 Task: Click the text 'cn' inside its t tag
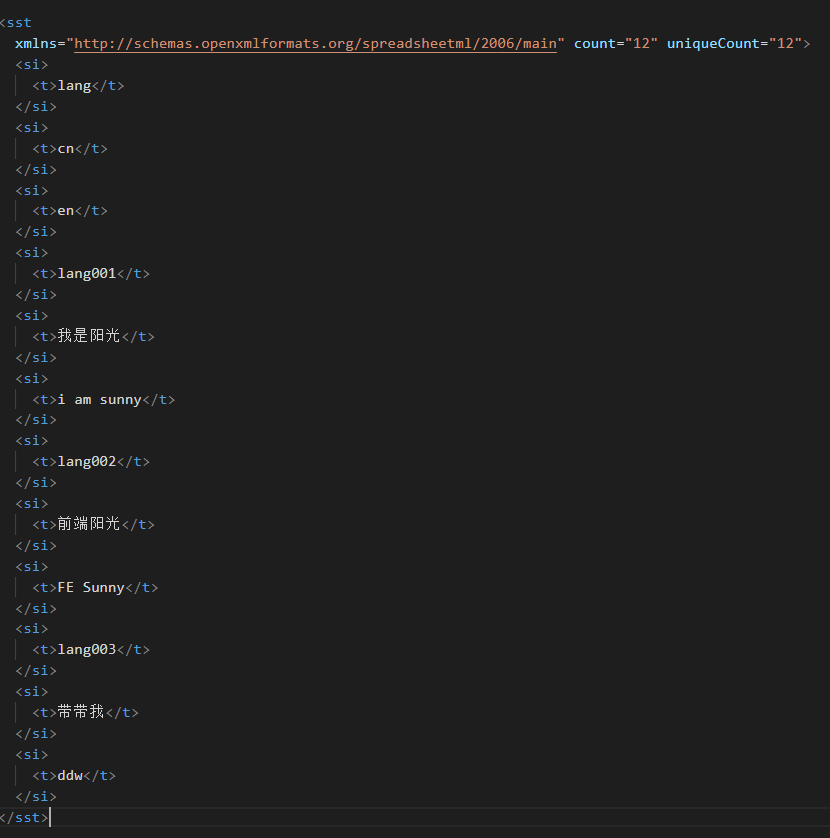(66, 149)
